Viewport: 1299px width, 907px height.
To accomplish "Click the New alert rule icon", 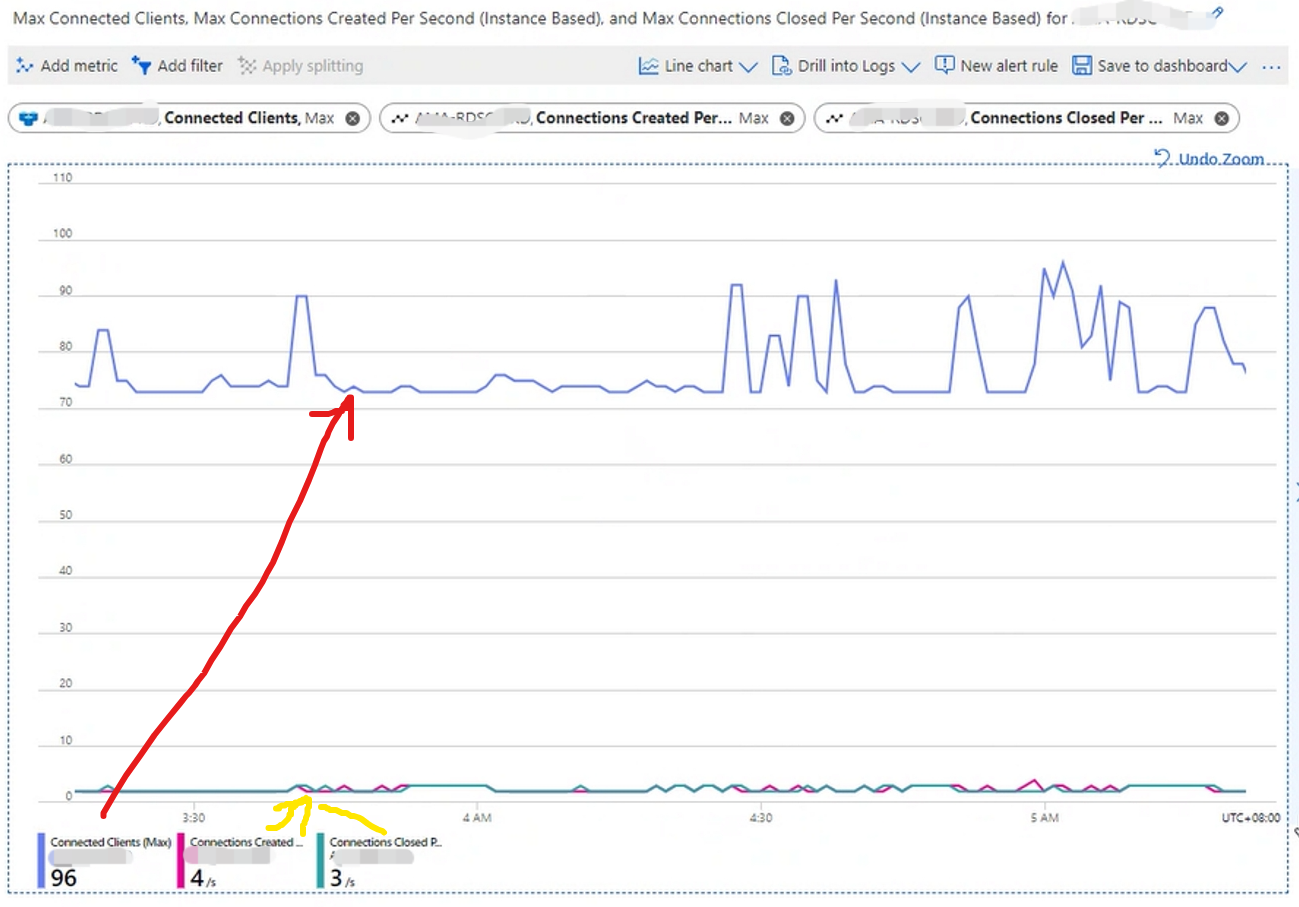I will [944, 66].
